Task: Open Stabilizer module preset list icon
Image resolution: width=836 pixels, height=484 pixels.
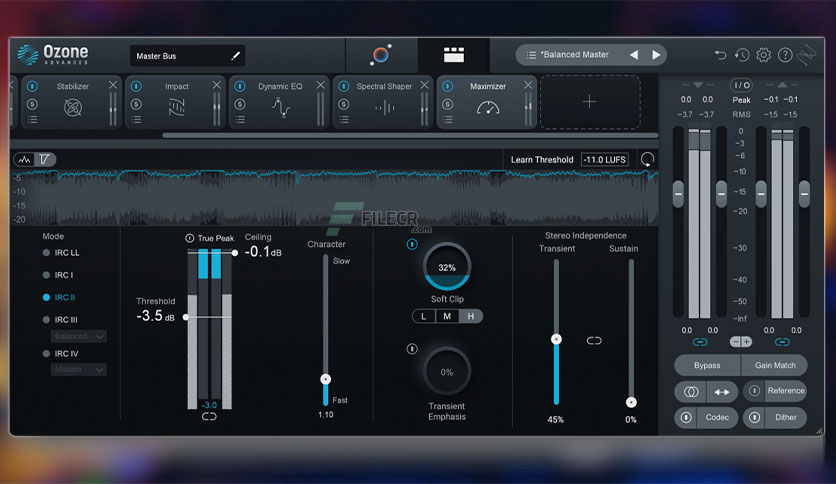Action: click(33, 120)
